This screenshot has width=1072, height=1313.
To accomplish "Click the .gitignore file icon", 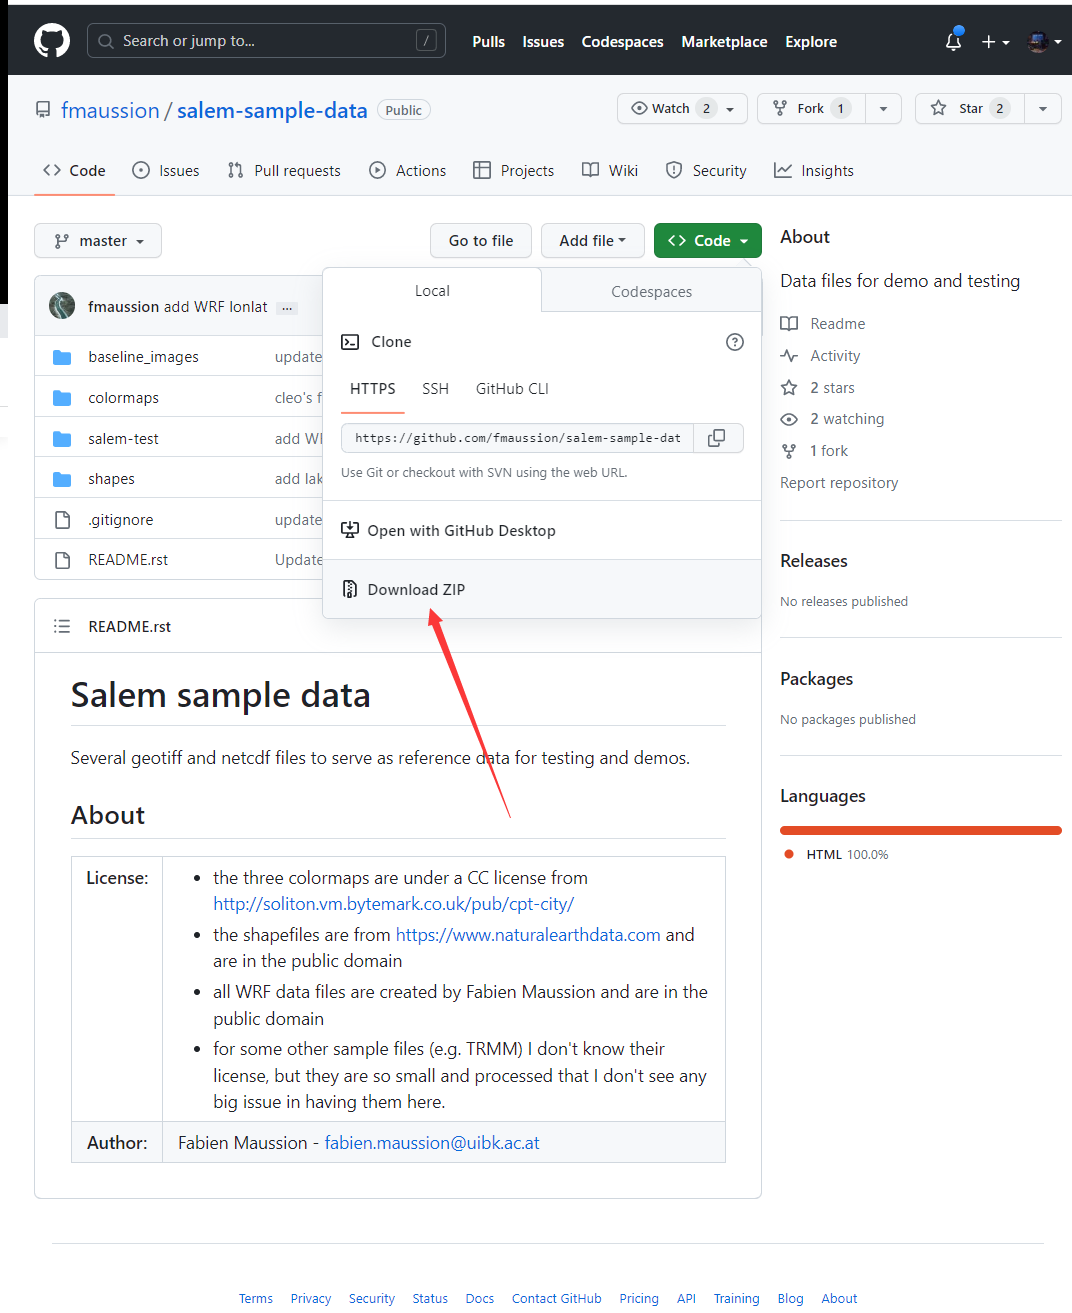I will click(x=62, y=520).
